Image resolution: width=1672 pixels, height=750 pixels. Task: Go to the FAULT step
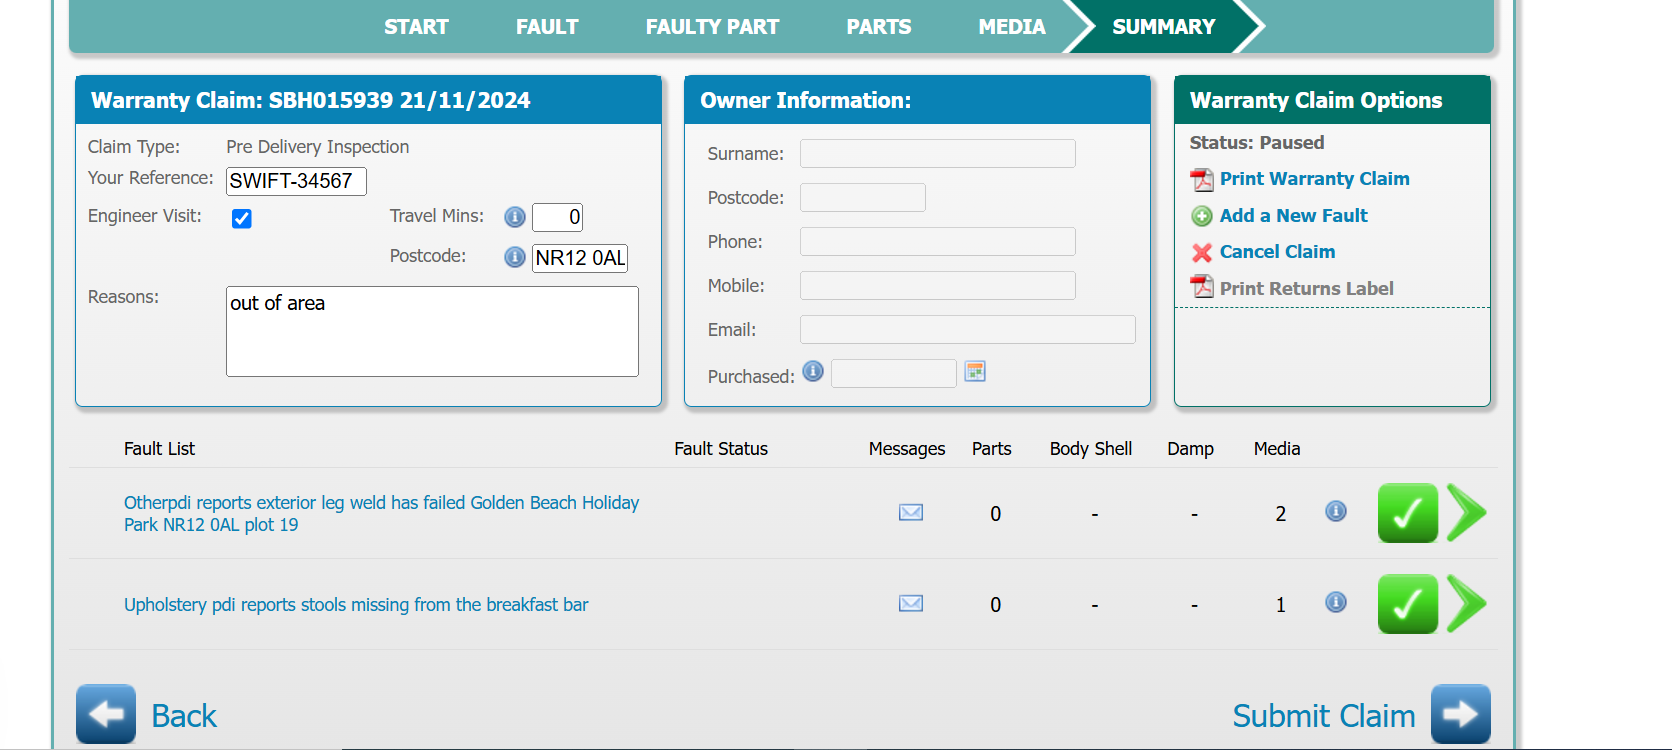pyautogui.click(x=547, y=27)
